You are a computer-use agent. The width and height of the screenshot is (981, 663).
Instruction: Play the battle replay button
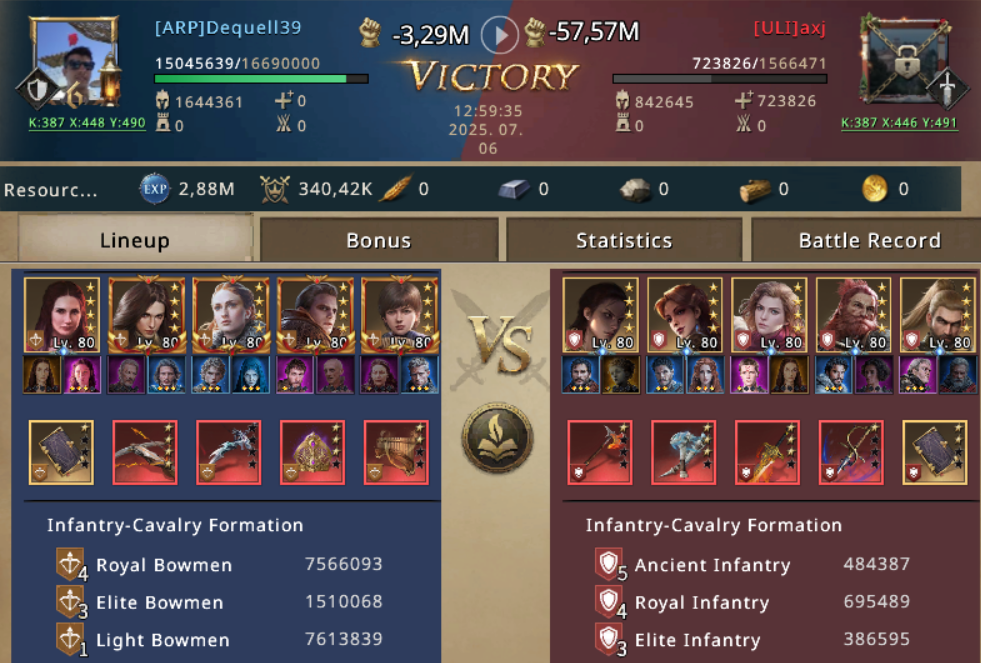pyautogui.click(x=499, y=35)
